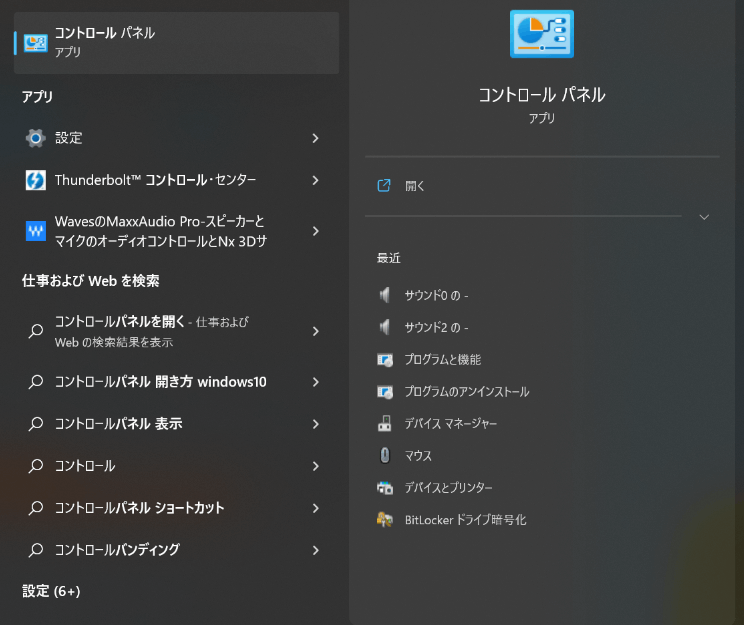Screen dimensions: 744x625
Task: Click search icon beside ショートカット suggestion
Action: (36, 508)
